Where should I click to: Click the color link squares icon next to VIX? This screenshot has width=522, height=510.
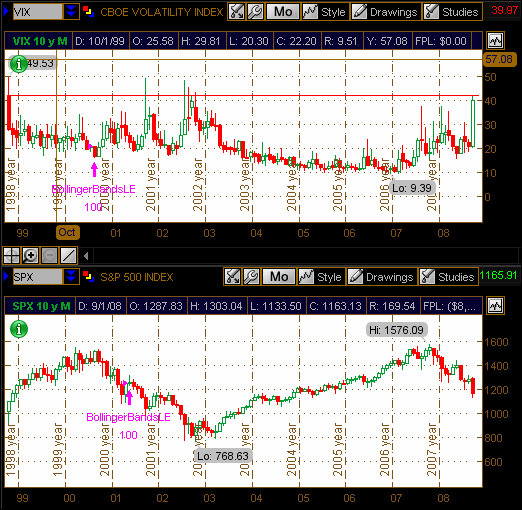pos(88,12)
